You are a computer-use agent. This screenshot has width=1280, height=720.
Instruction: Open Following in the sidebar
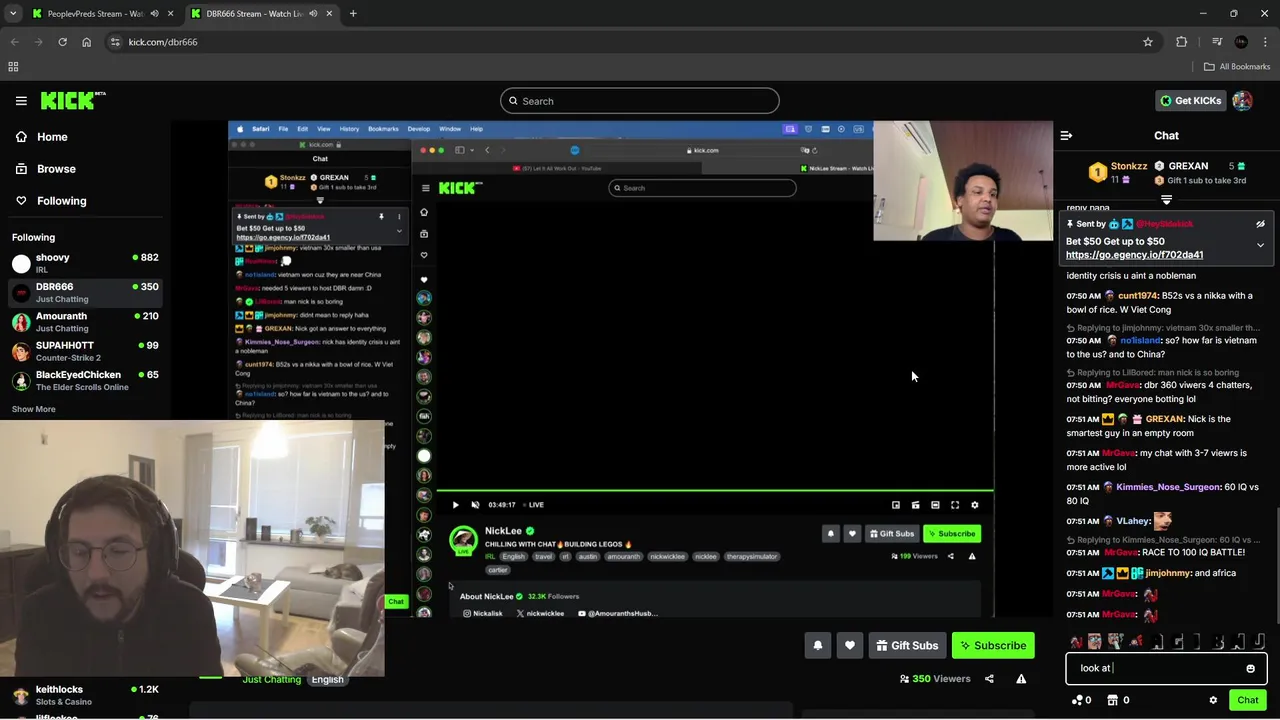click(x=61, y=201)
